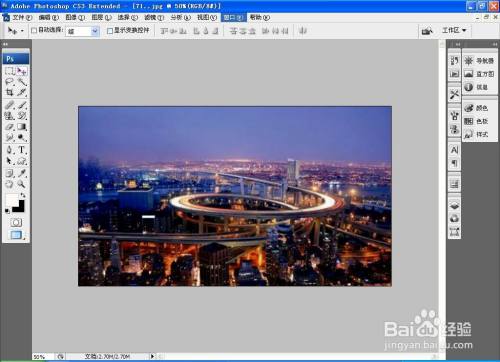Toggle Quick Mask mode
The image size is (500, 362).
point(16,222)
